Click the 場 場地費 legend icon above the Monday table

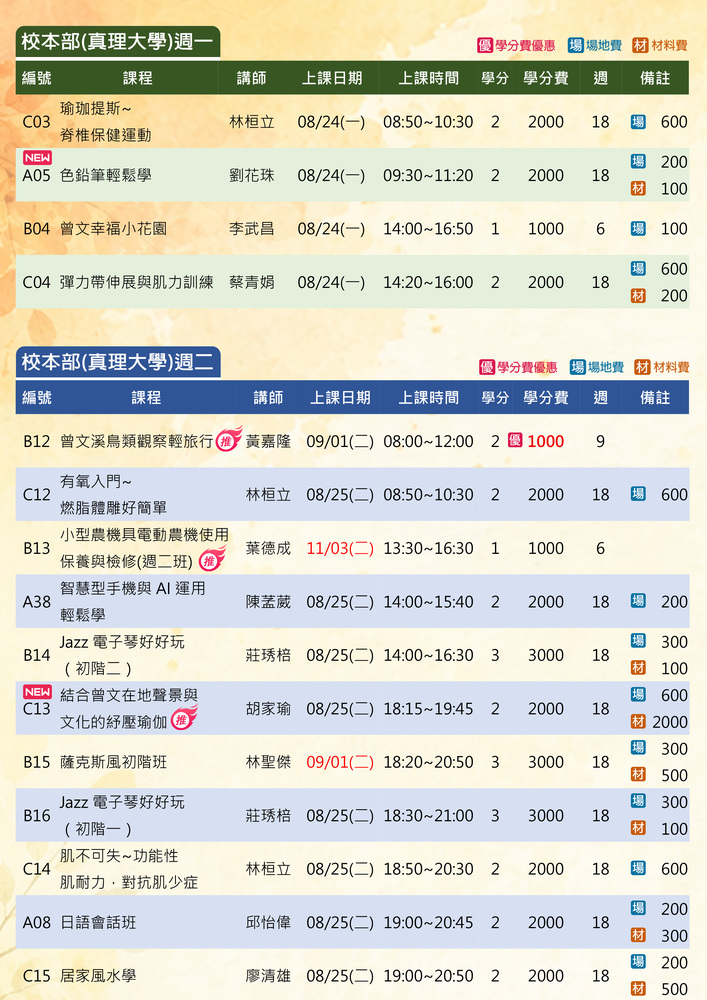pos(576,45)
